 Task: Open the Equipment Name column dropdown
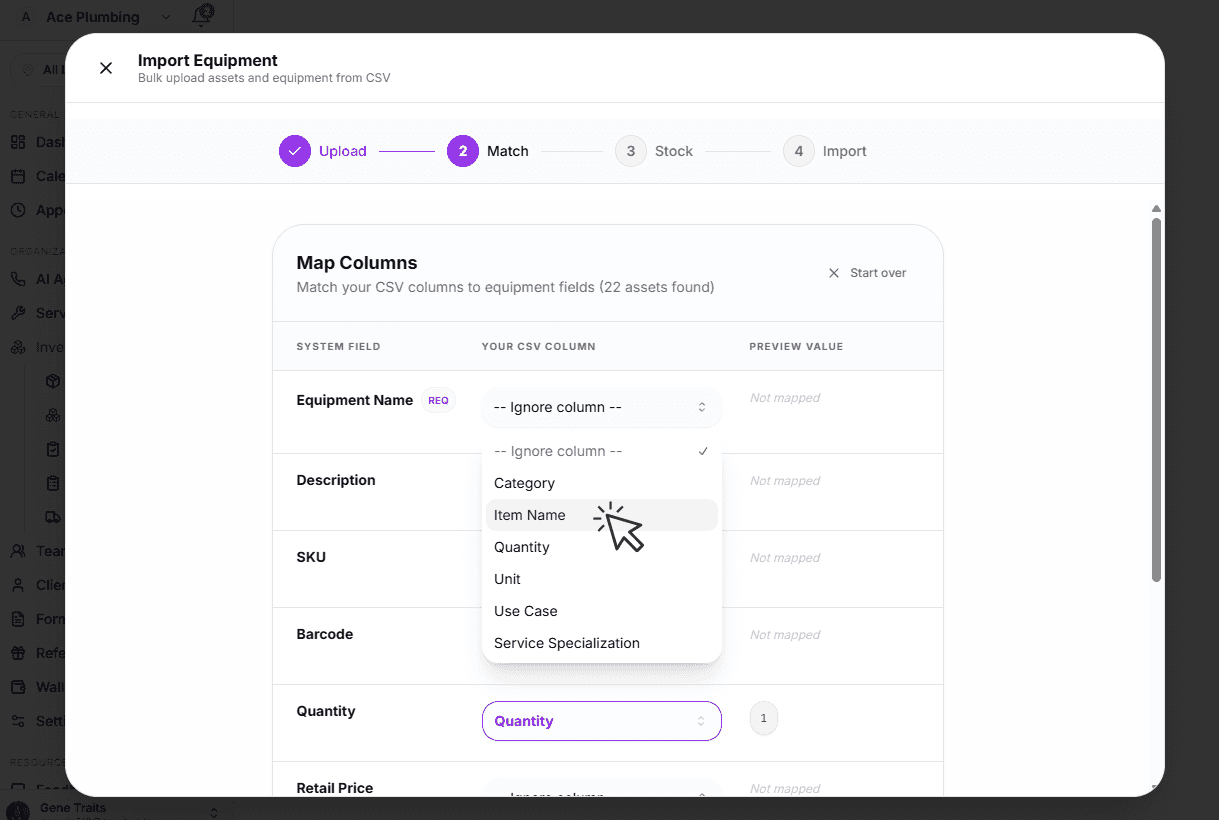pos(601,407)
